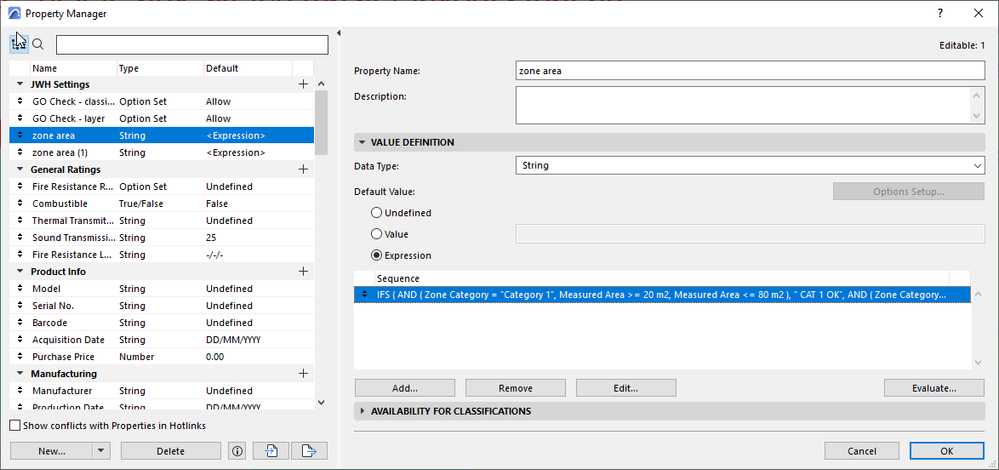Click the Property Name field

(750, 71)
